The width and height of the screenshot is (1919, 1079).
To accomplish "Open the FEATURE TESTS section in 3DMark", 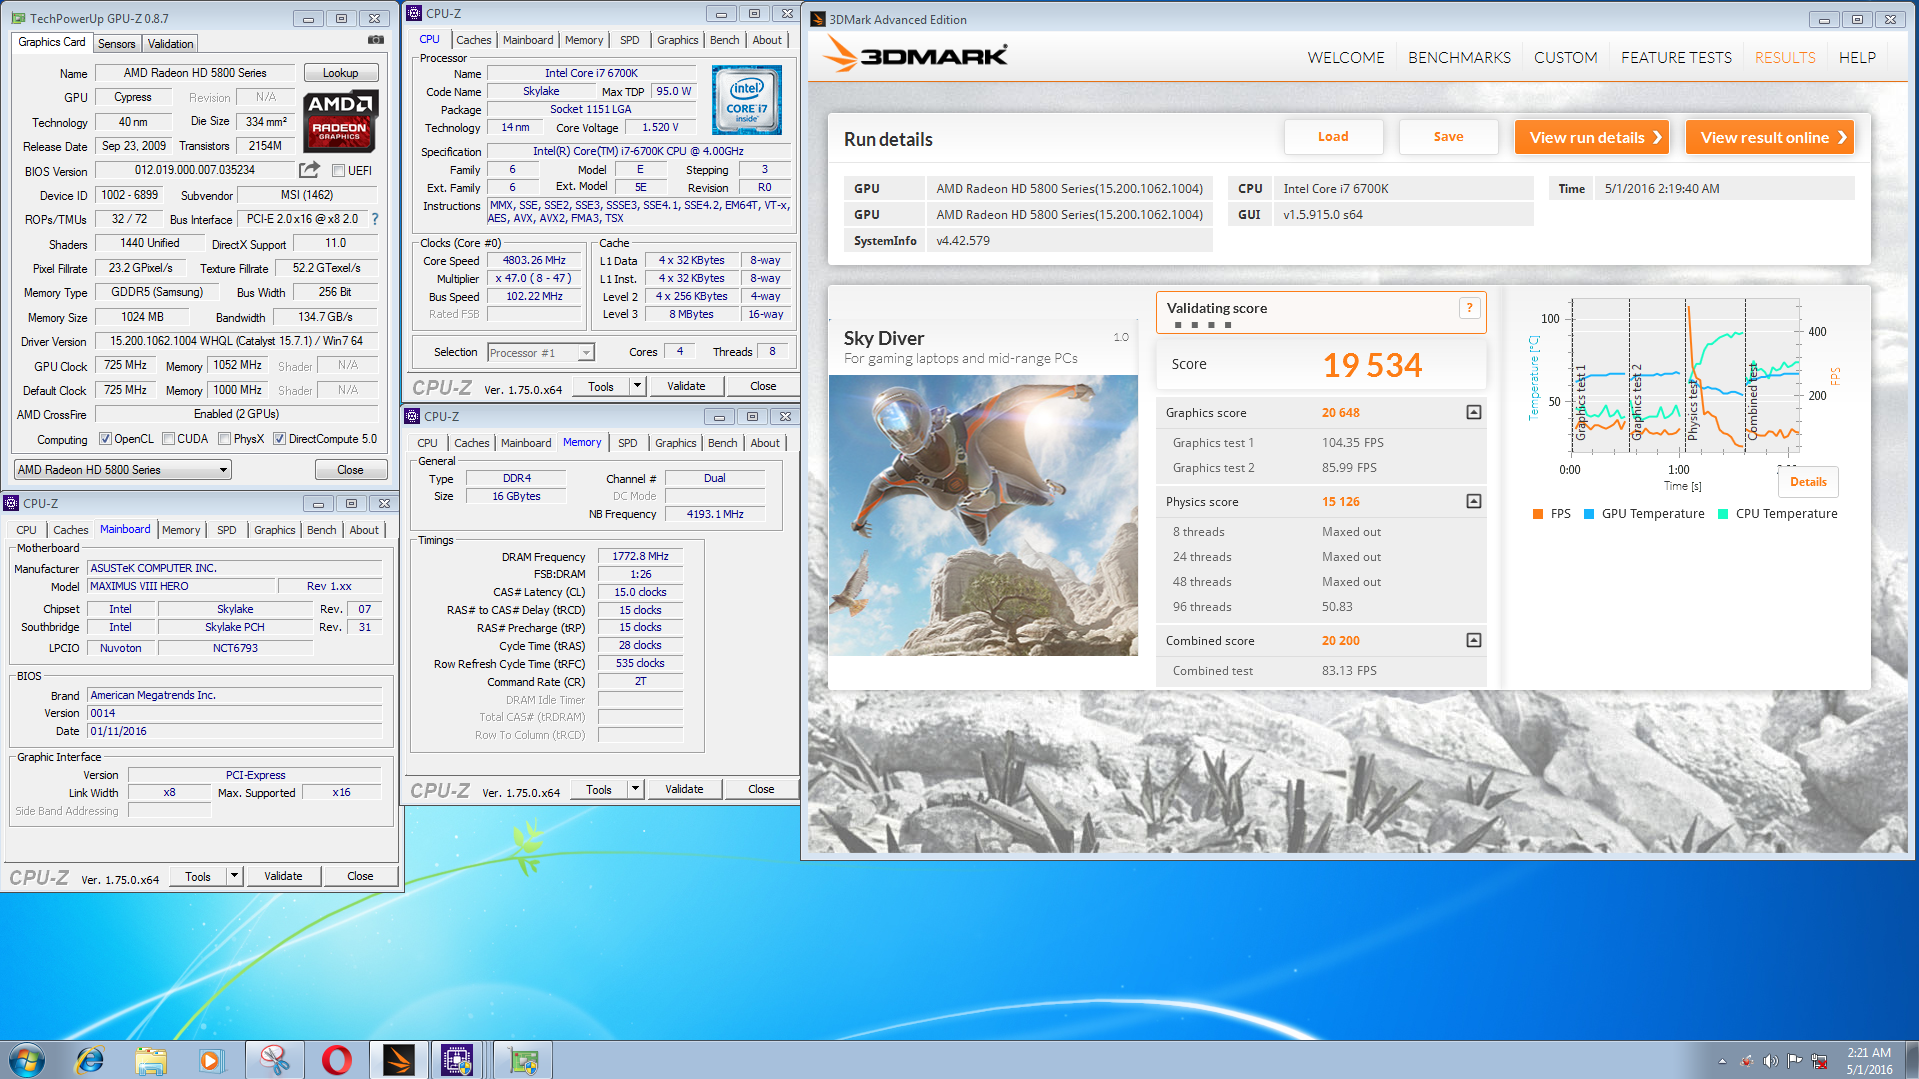I will click(1676, 58).
